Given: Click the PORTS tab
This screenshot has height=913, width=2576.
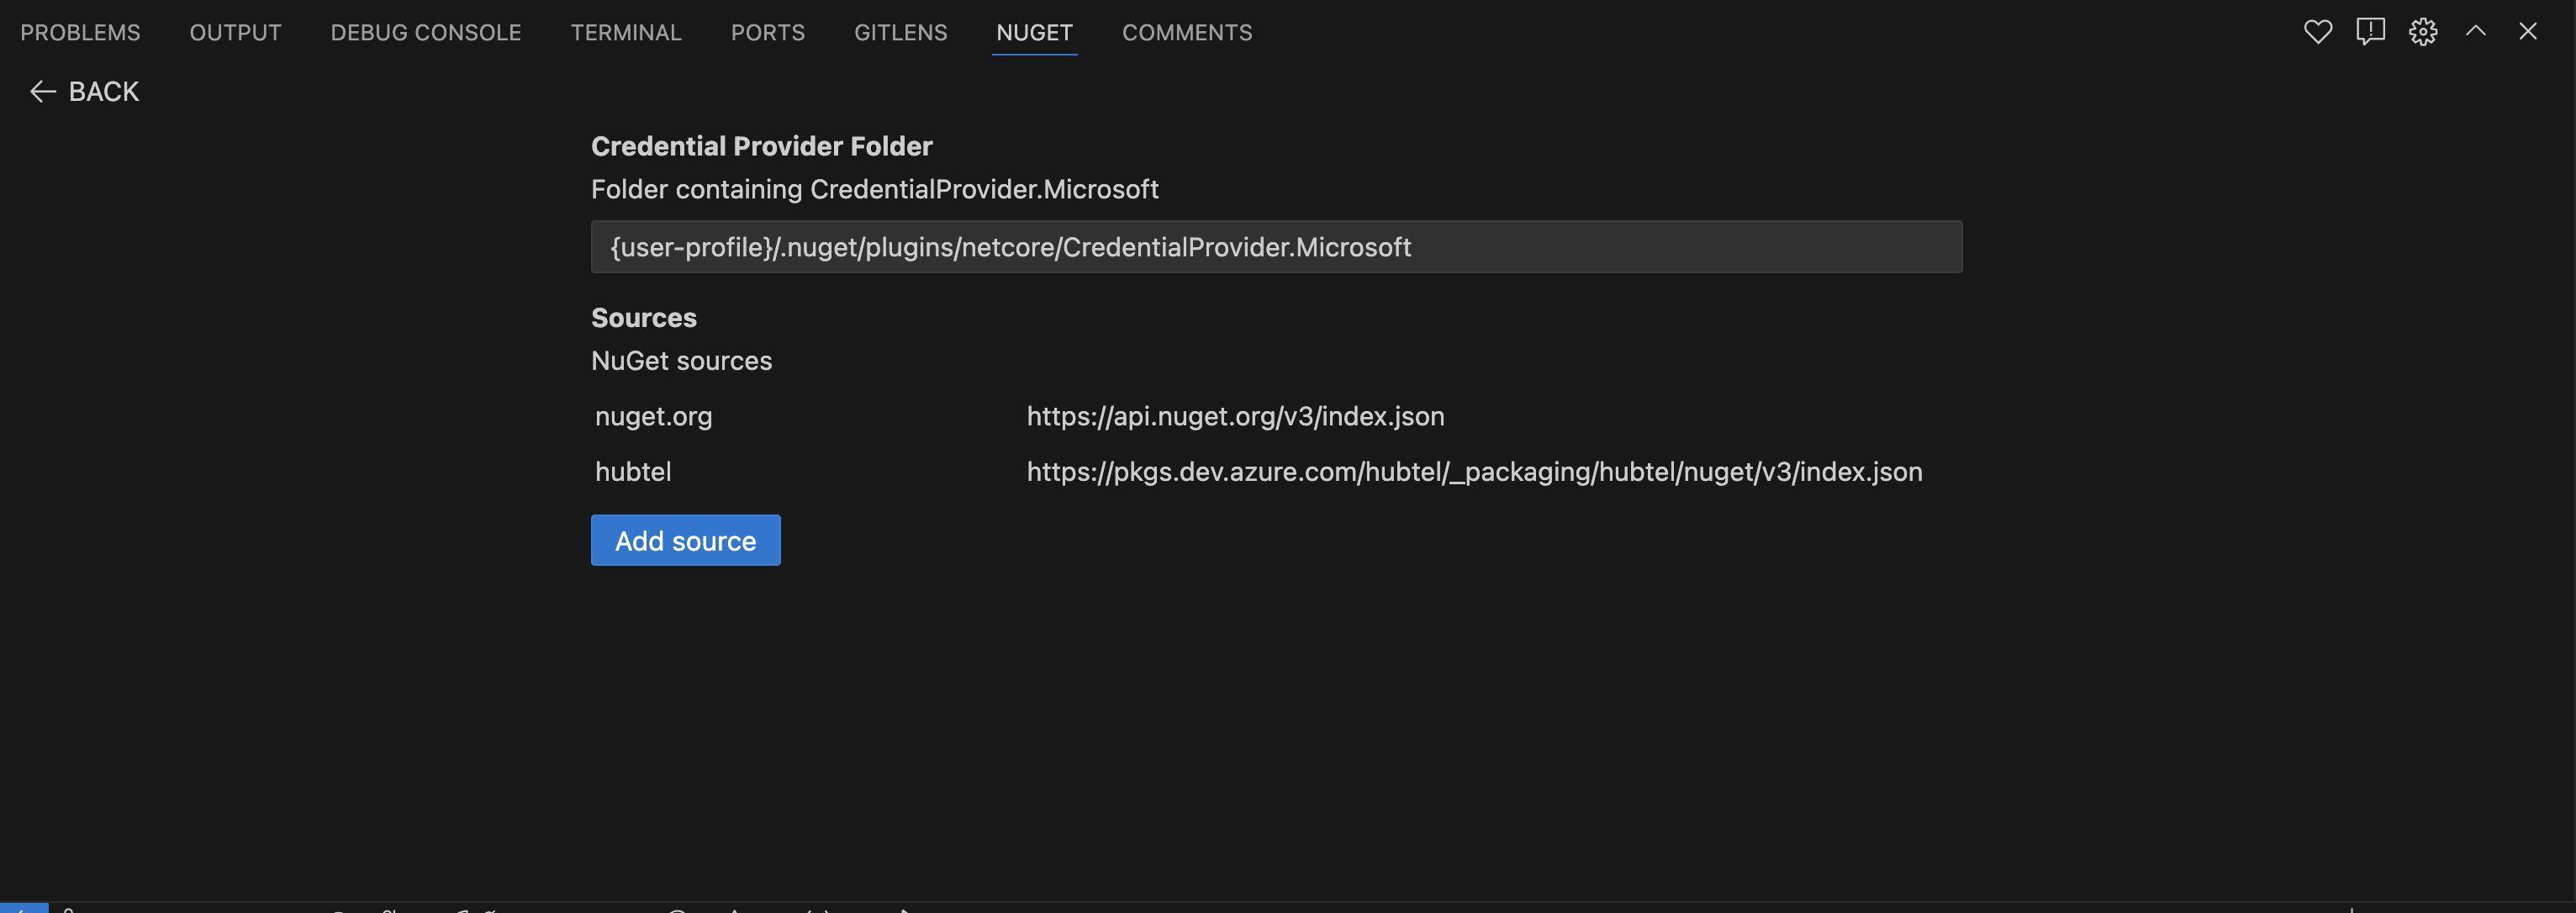Looking at the screenshot, I should pyautogui.click(x=769, y=31).
